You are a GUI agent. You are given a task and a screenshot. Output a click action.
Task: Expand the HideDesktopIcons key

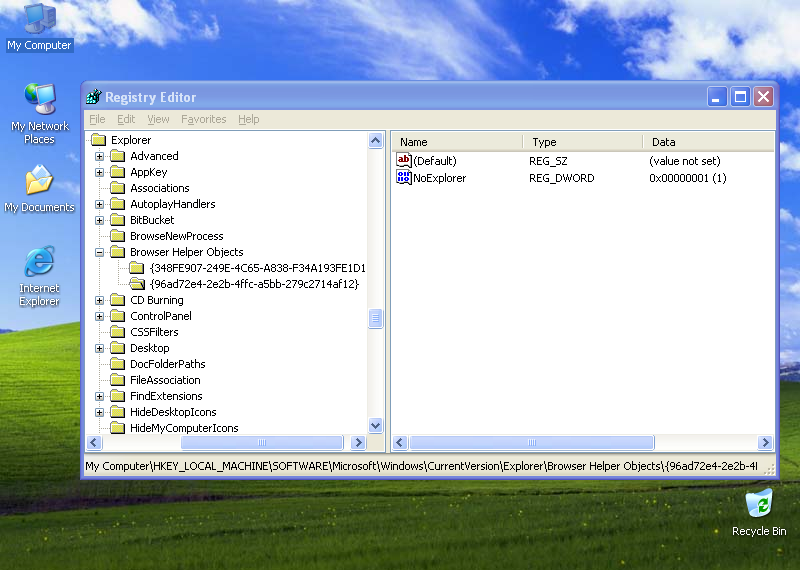point(99,412)
